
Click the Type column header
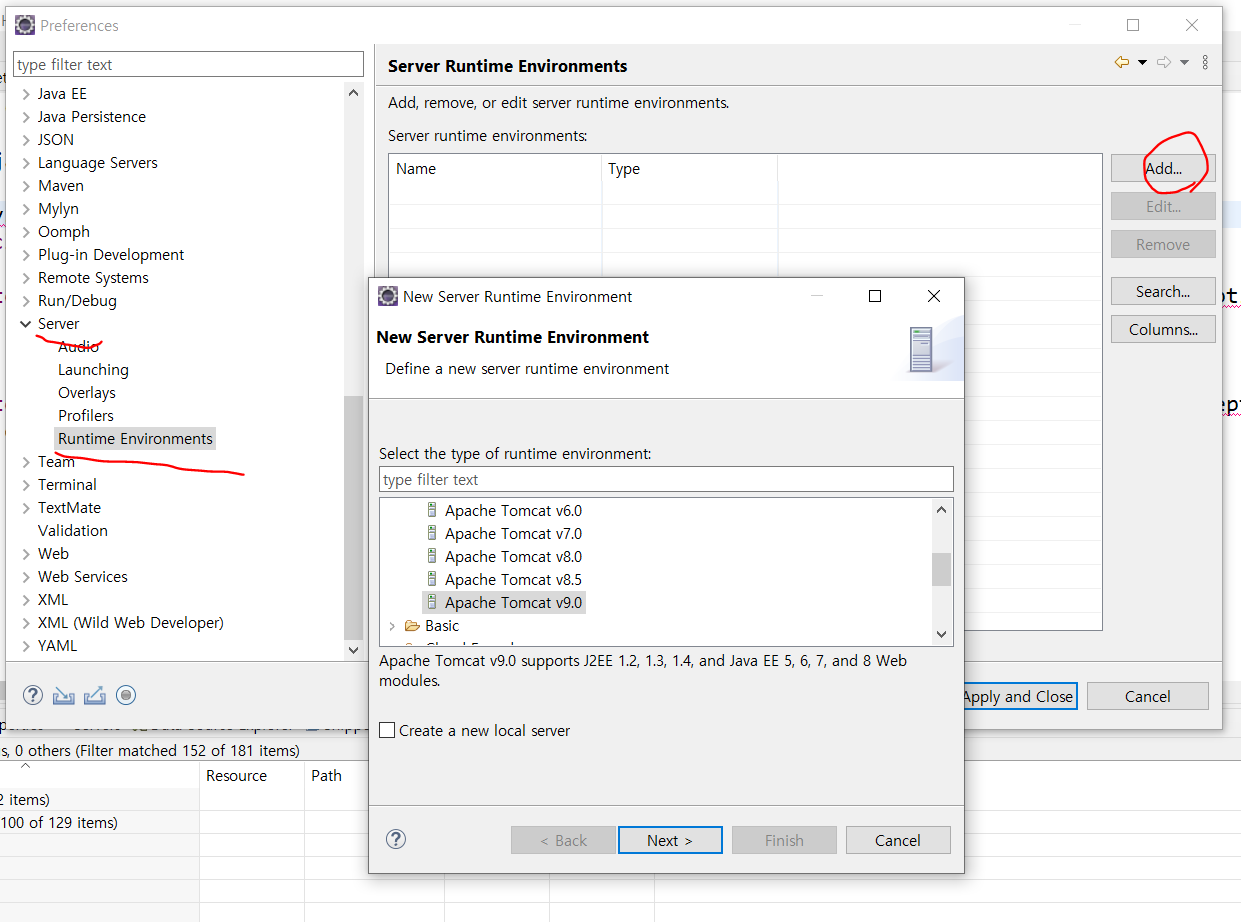tap(689, 169)
